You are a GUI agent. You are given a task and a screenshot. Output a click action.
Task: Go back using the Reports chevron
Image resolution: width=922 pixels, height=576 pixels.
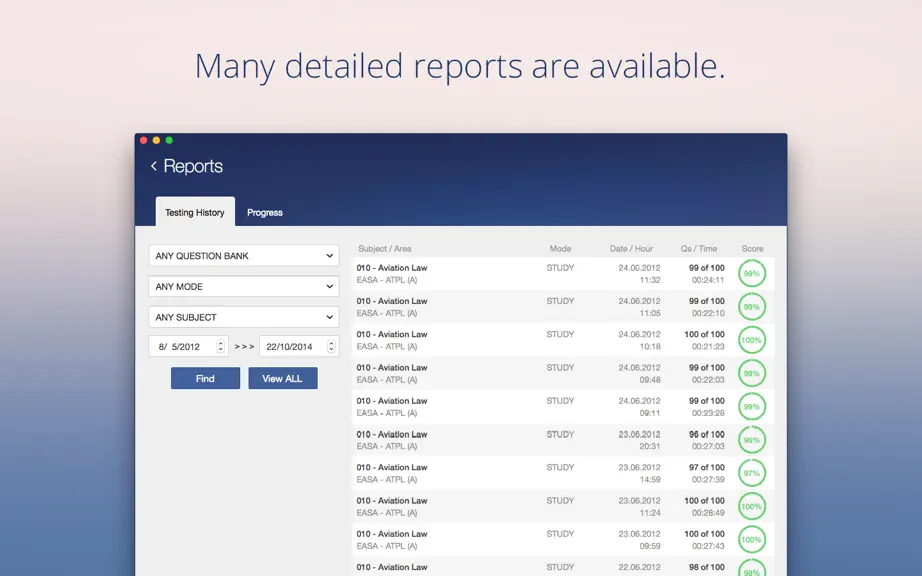[154, 166]
